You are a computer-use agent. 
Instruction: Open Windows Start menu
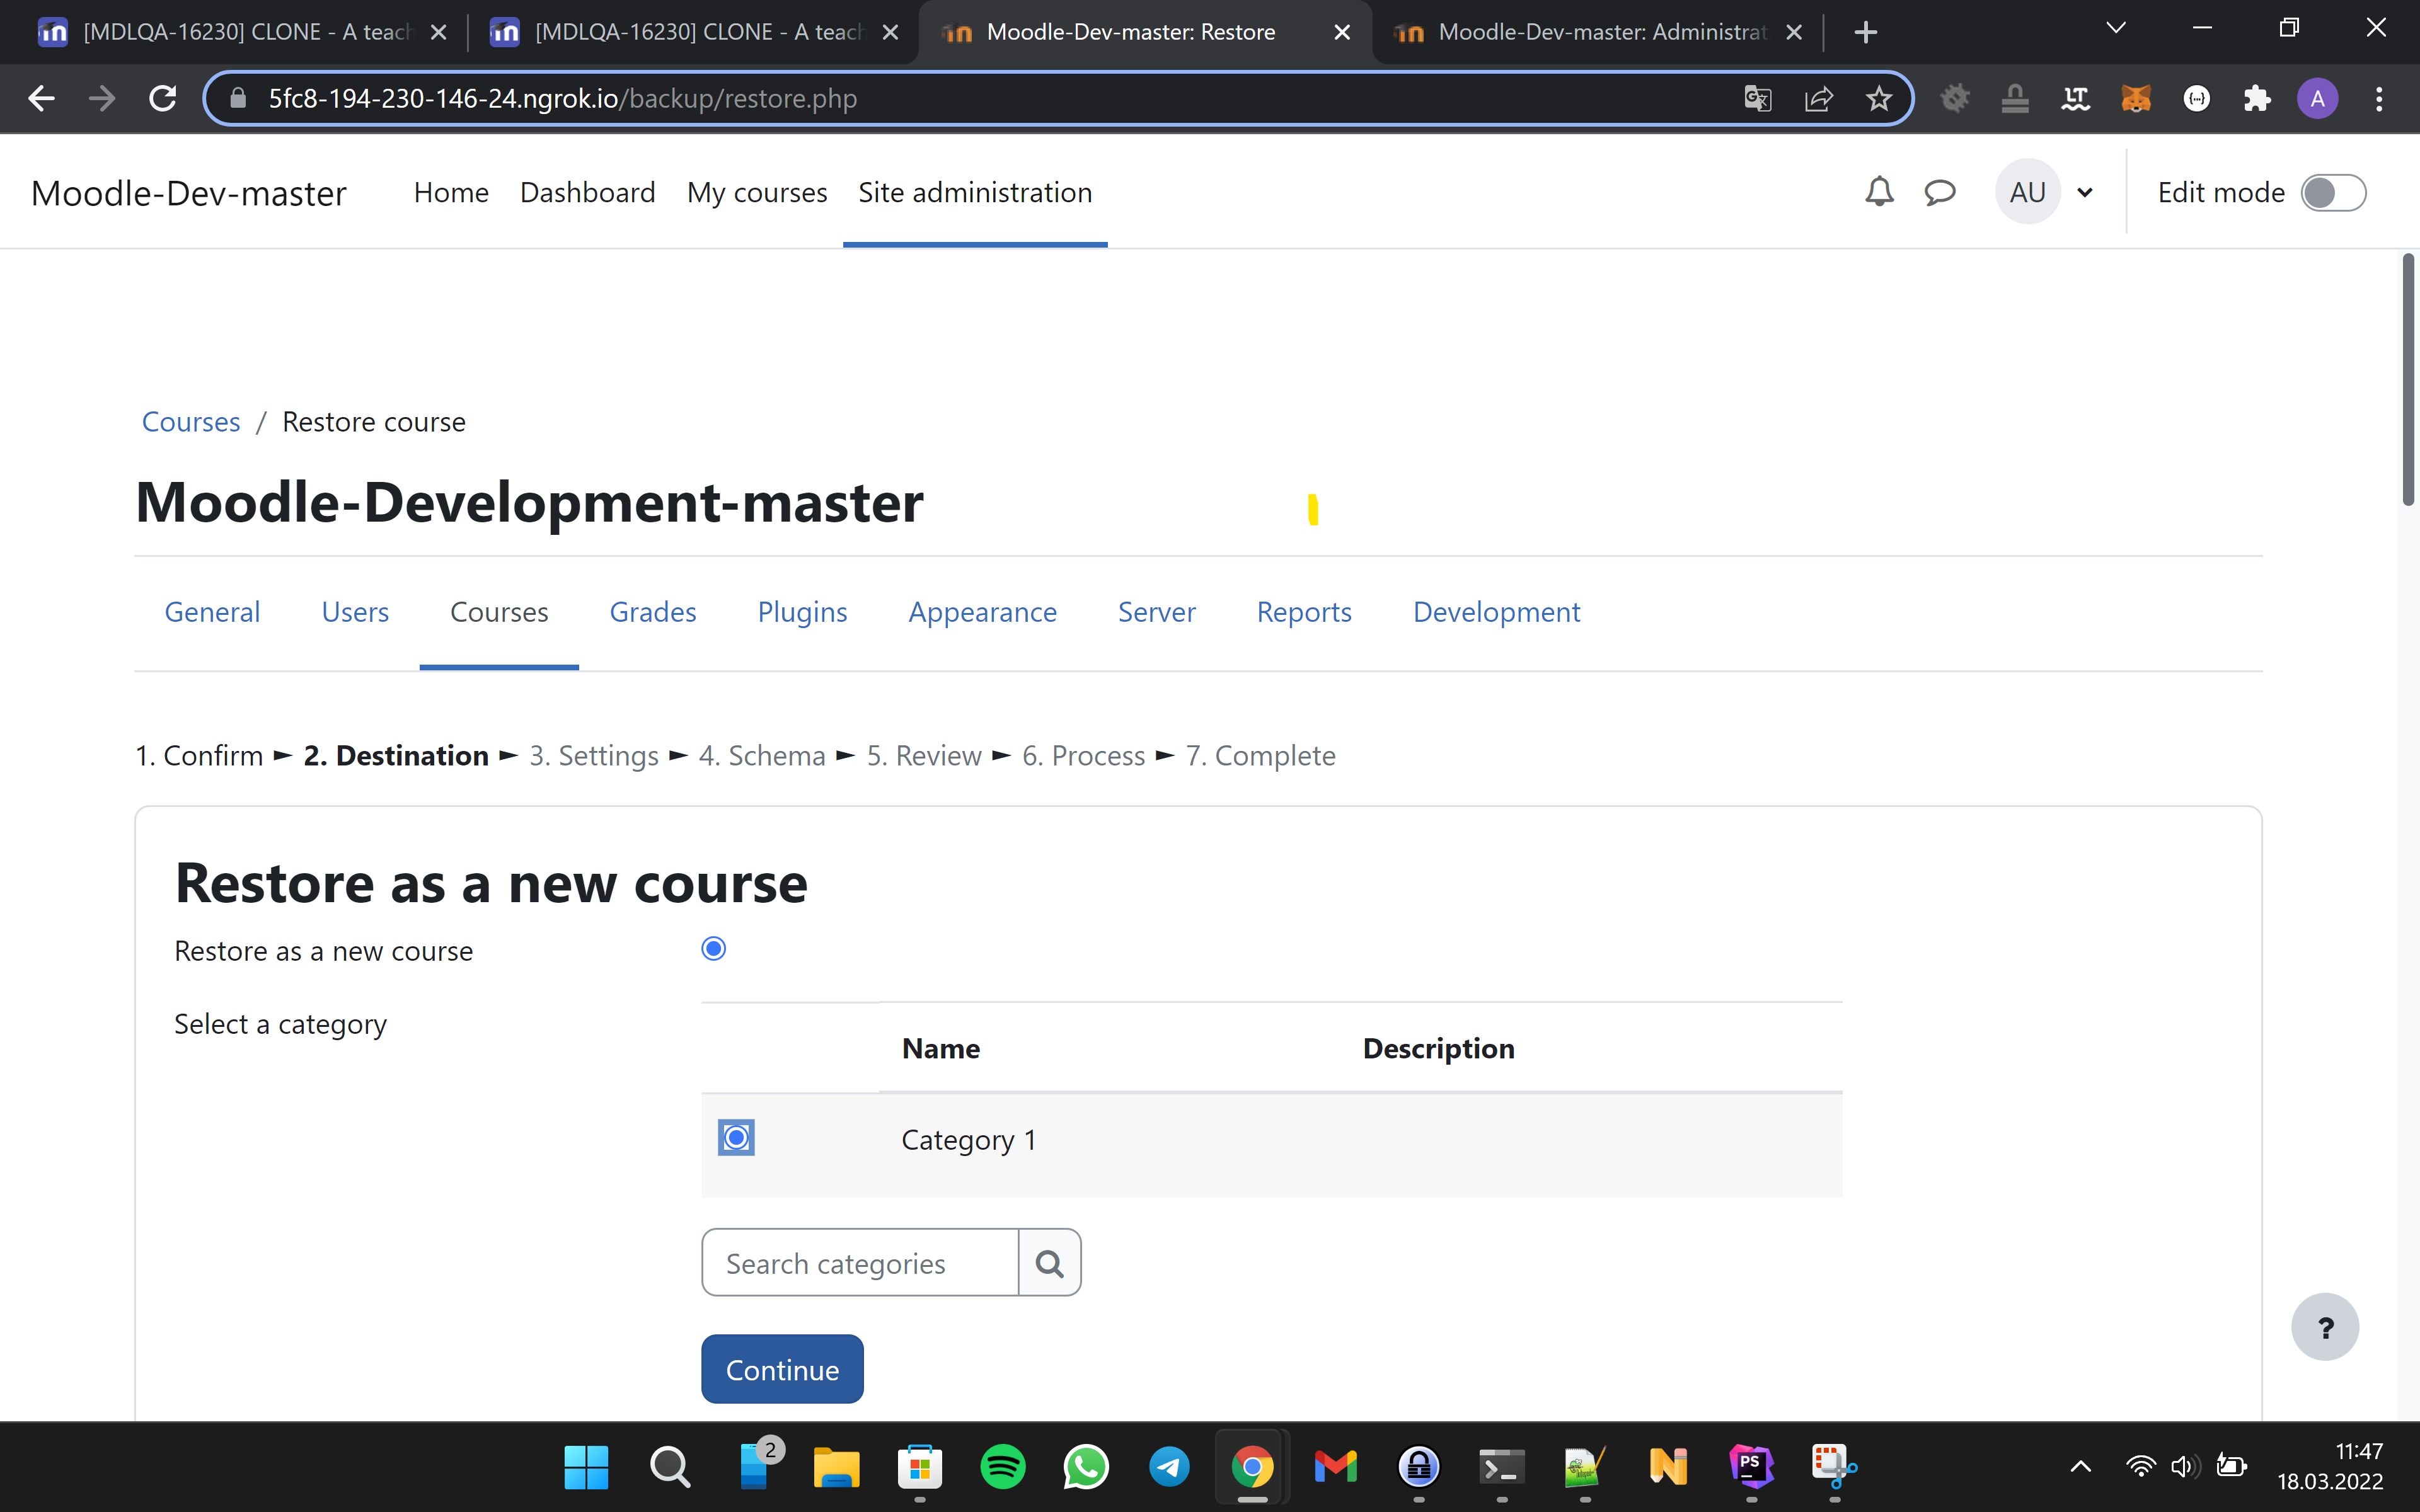tap(586, 1467)
